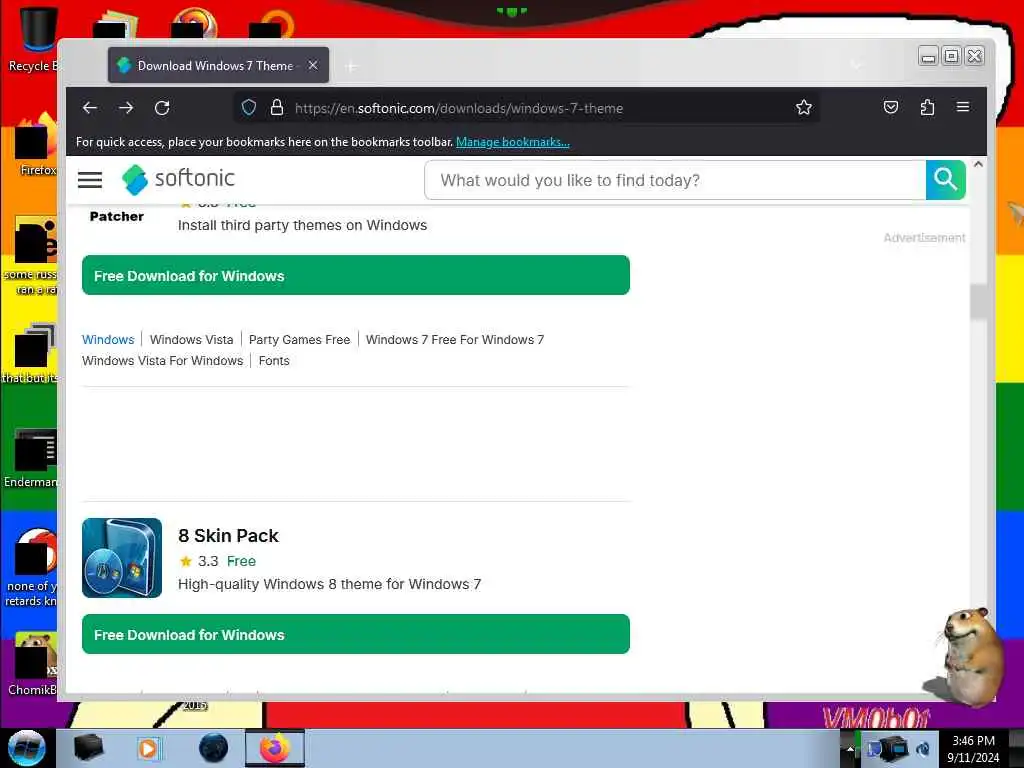
Task: Click page scrollbar up arrow
Action: point(978,165)
